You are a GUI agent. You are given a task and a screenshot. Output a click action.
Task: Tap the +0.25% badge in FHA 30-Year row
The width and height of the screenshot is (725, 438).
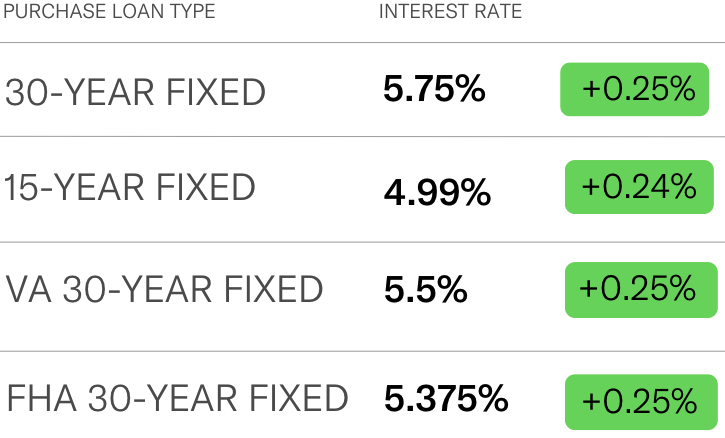pos(641,402)
